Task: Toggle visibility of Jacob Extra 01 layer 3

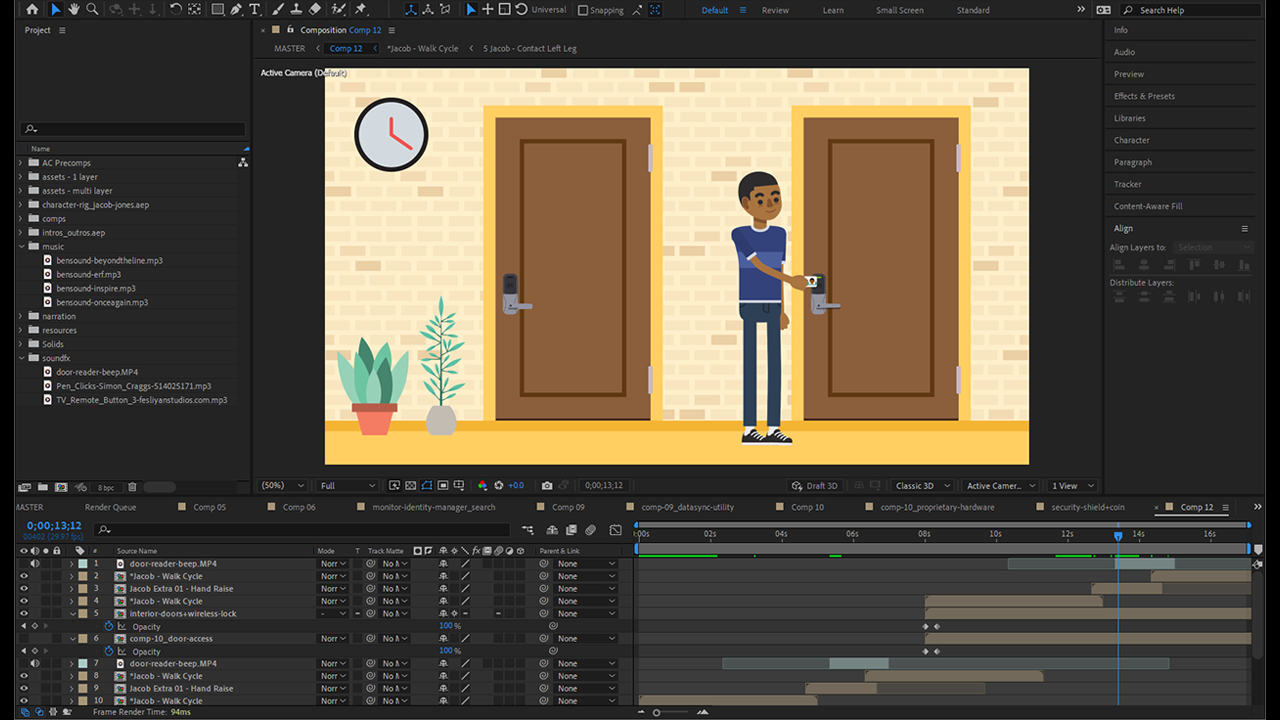Action: [x=24, y=588]
